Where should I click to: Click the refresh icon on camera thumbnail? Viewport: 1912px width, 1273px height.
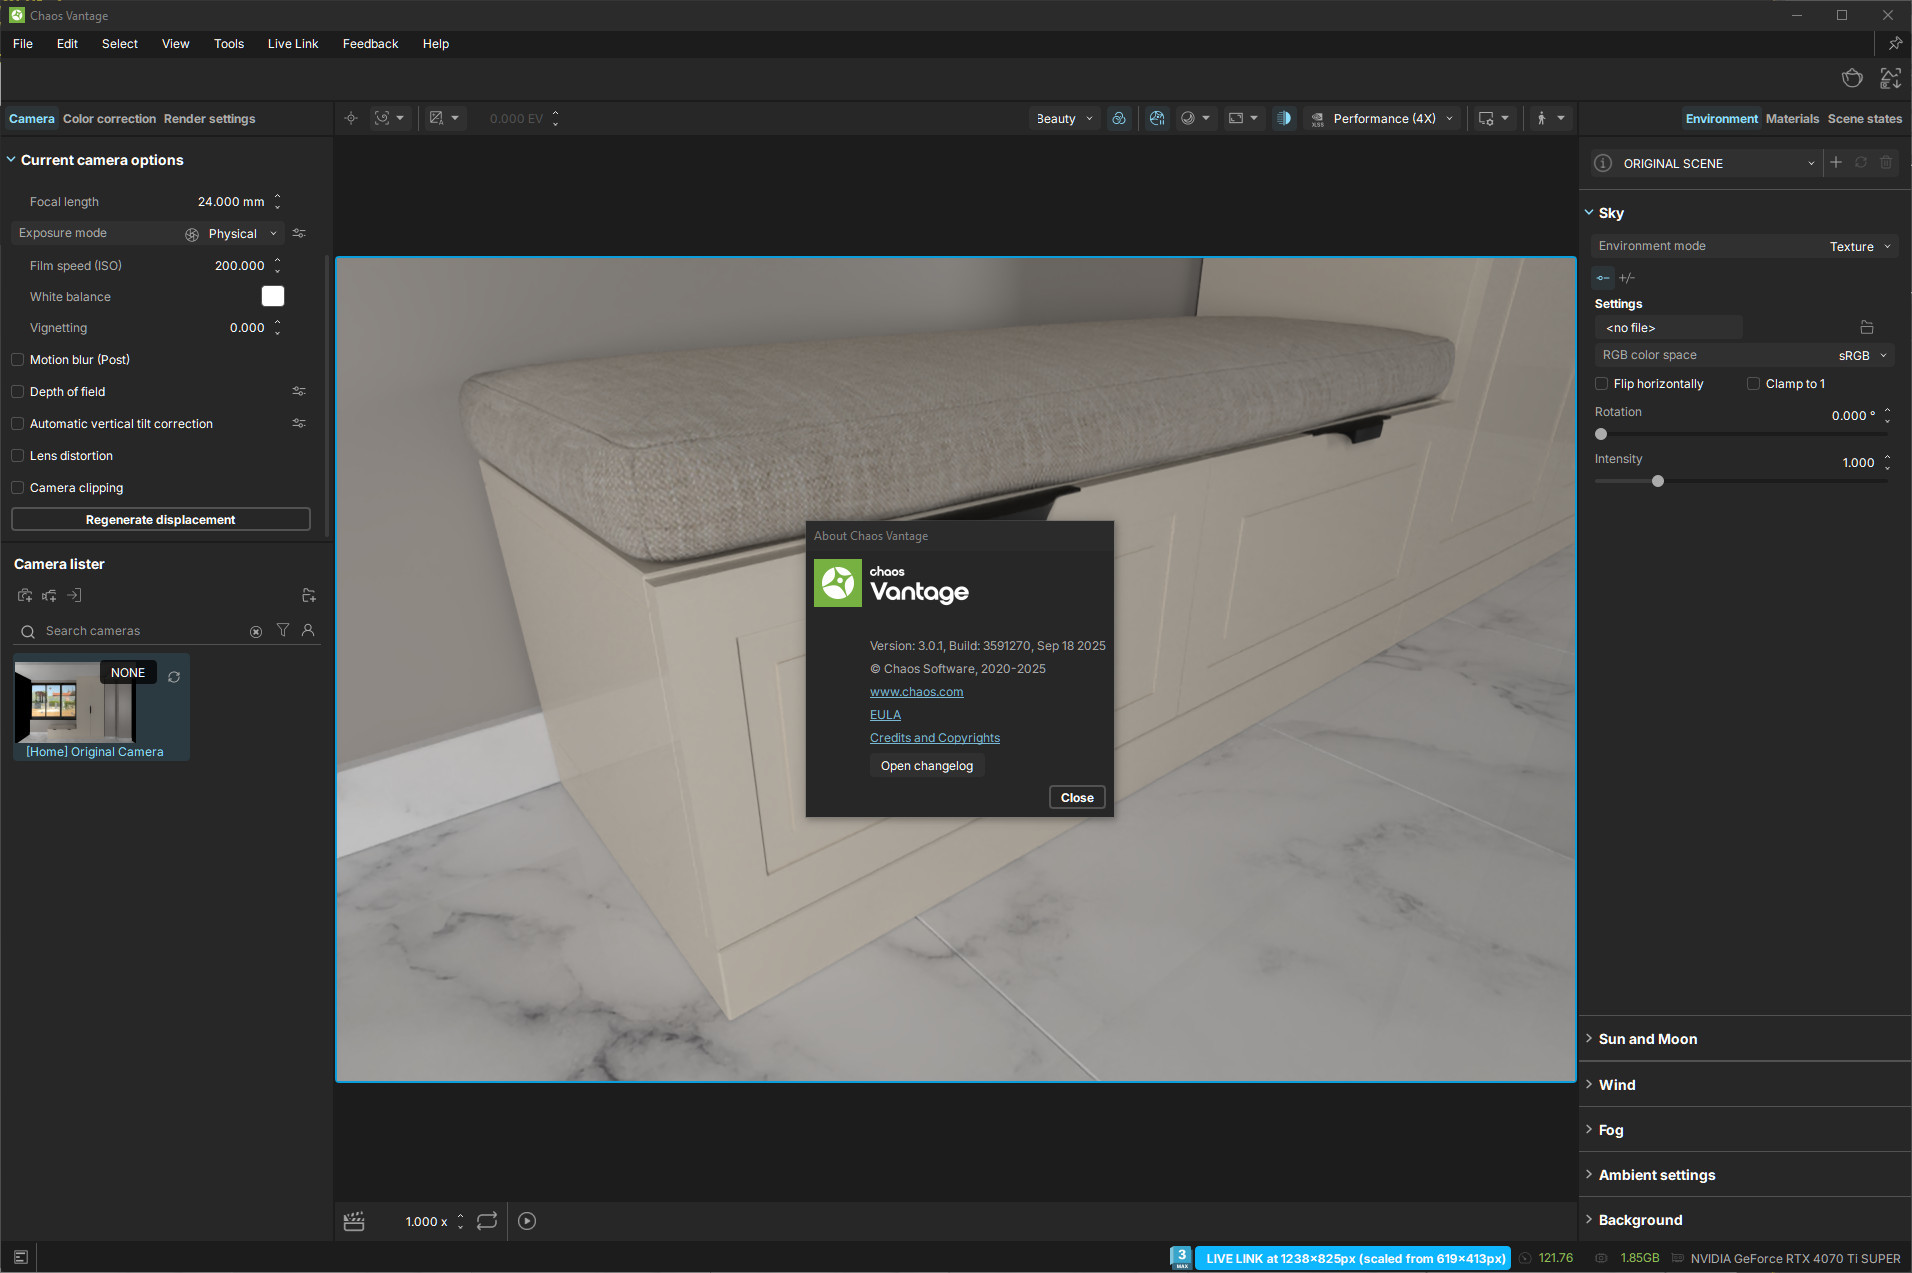pos(174,677)
